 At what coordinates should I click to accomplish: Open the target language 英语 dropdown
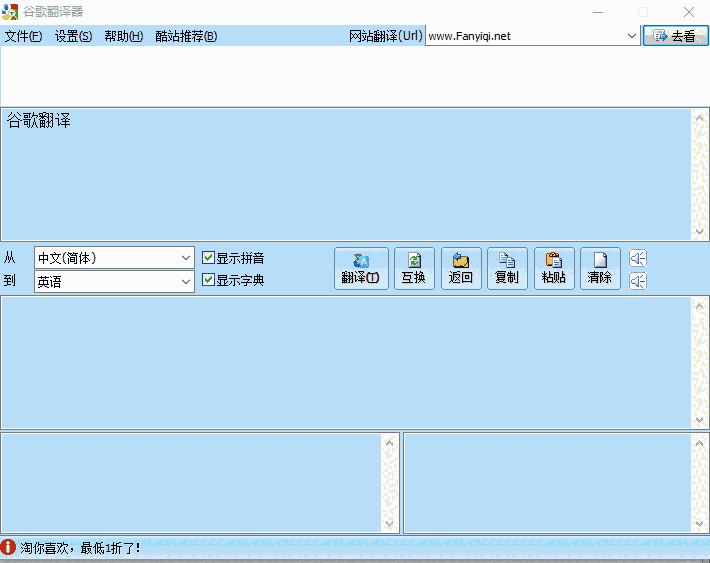click(114, 282)
